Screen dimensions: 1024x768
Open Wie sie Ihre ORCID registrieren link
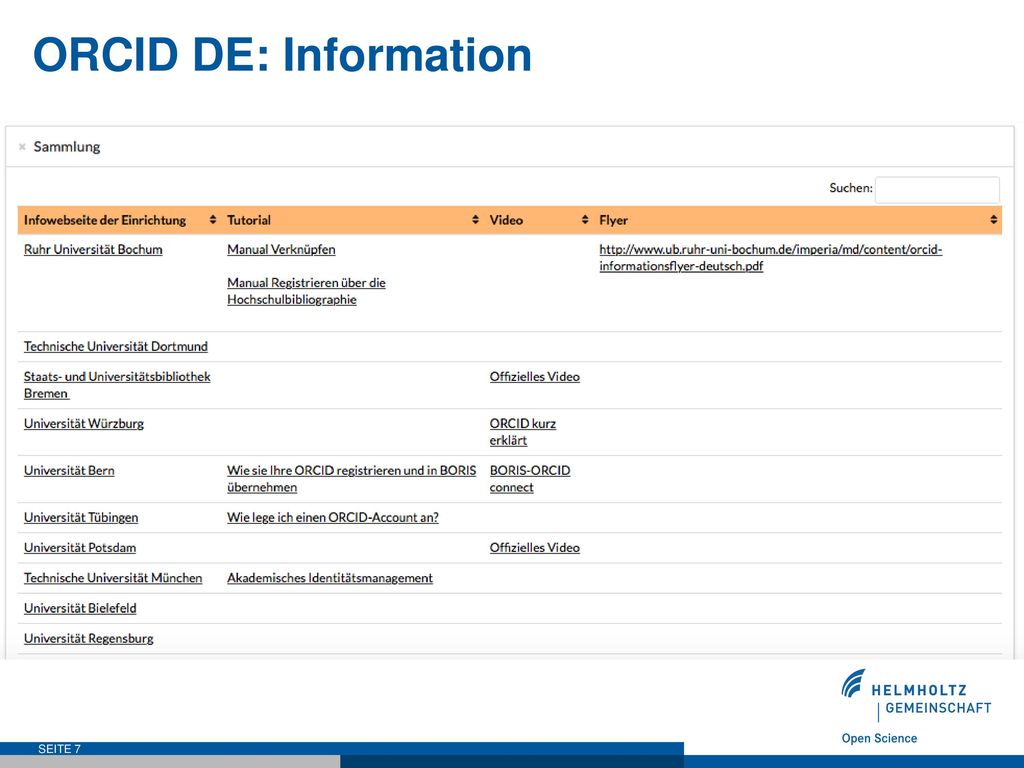[x=351, y=479]
